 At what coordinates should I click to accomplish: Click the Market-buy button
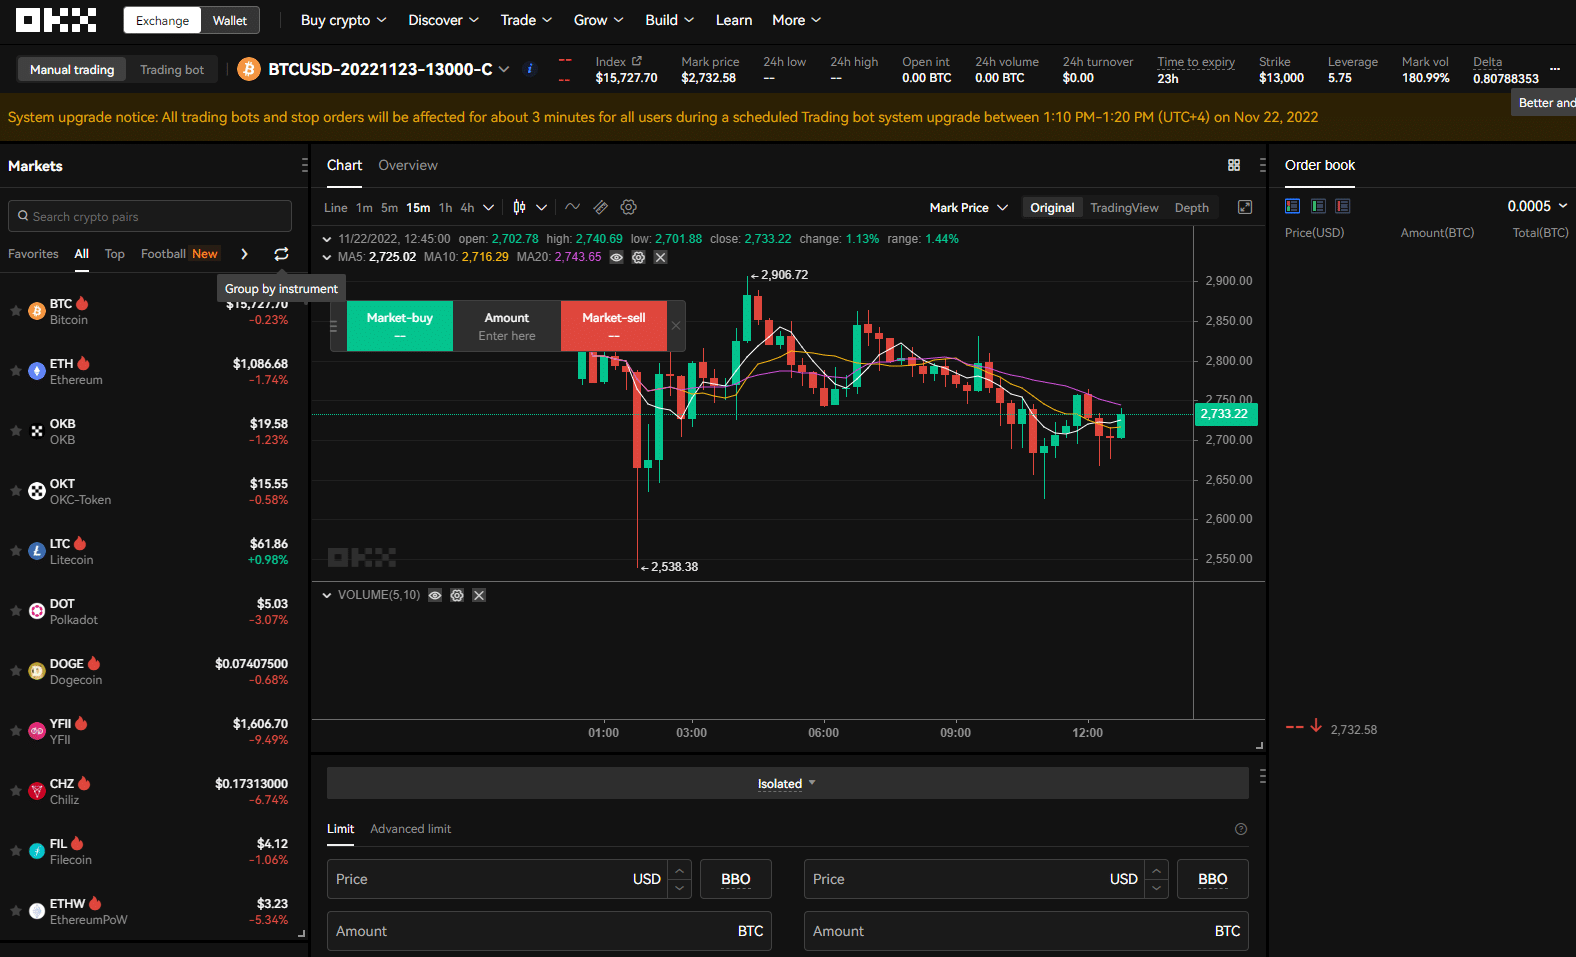(400, 326)
